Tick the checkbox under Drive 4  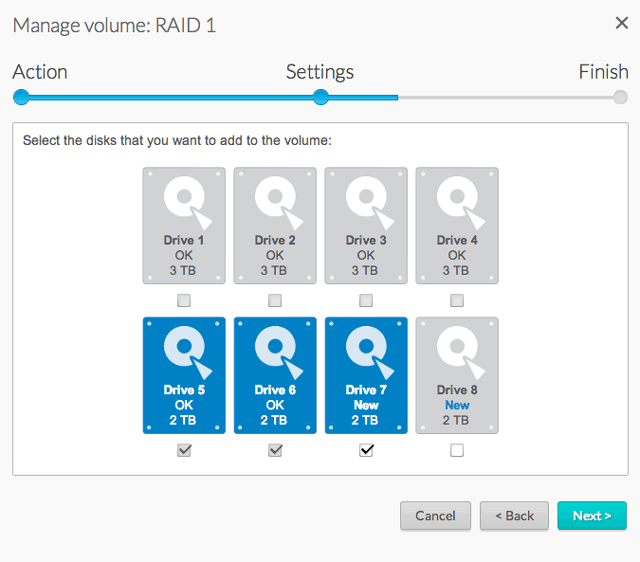(x=457, y=300)
